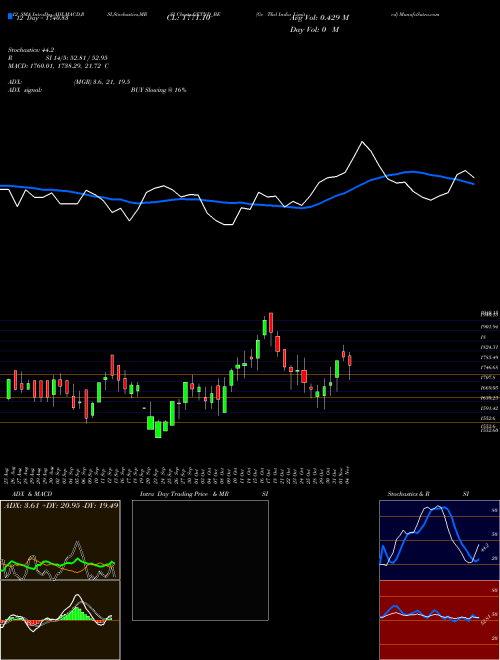Click the MACD histogram mini chart
The height and width of the screenshot is (660, 500).
point(60,620)
